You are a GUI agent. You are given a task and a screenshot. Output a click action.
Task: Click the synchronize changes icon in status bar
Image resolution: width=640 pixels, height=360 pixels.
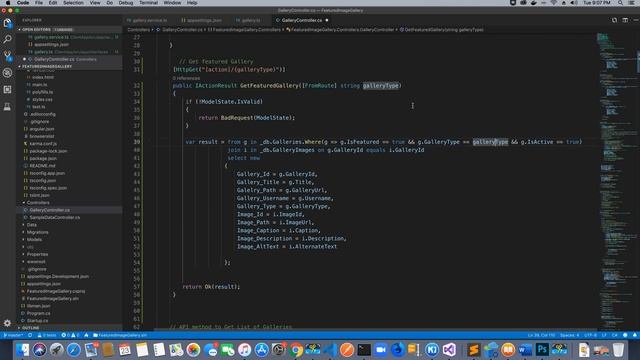tap(30, 335)
